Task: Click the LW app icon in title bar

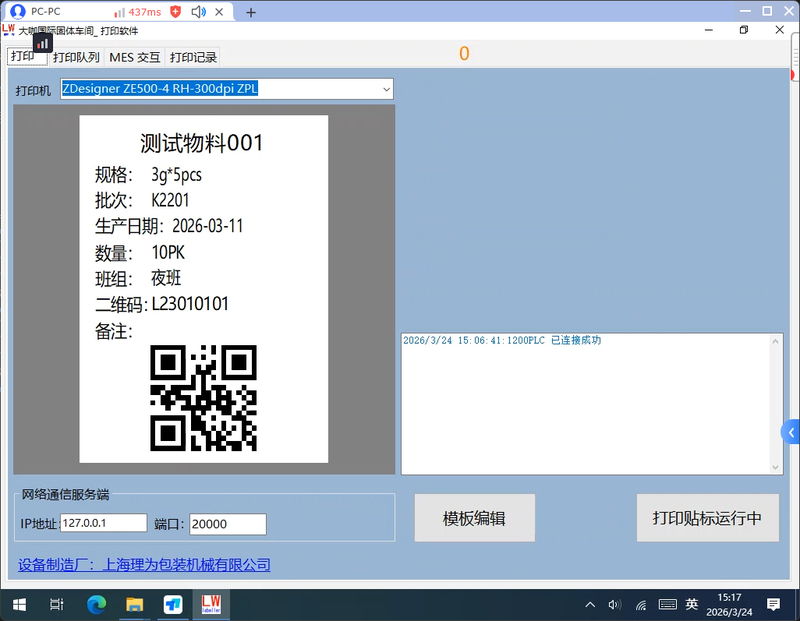Action: (x=9, y=30)
